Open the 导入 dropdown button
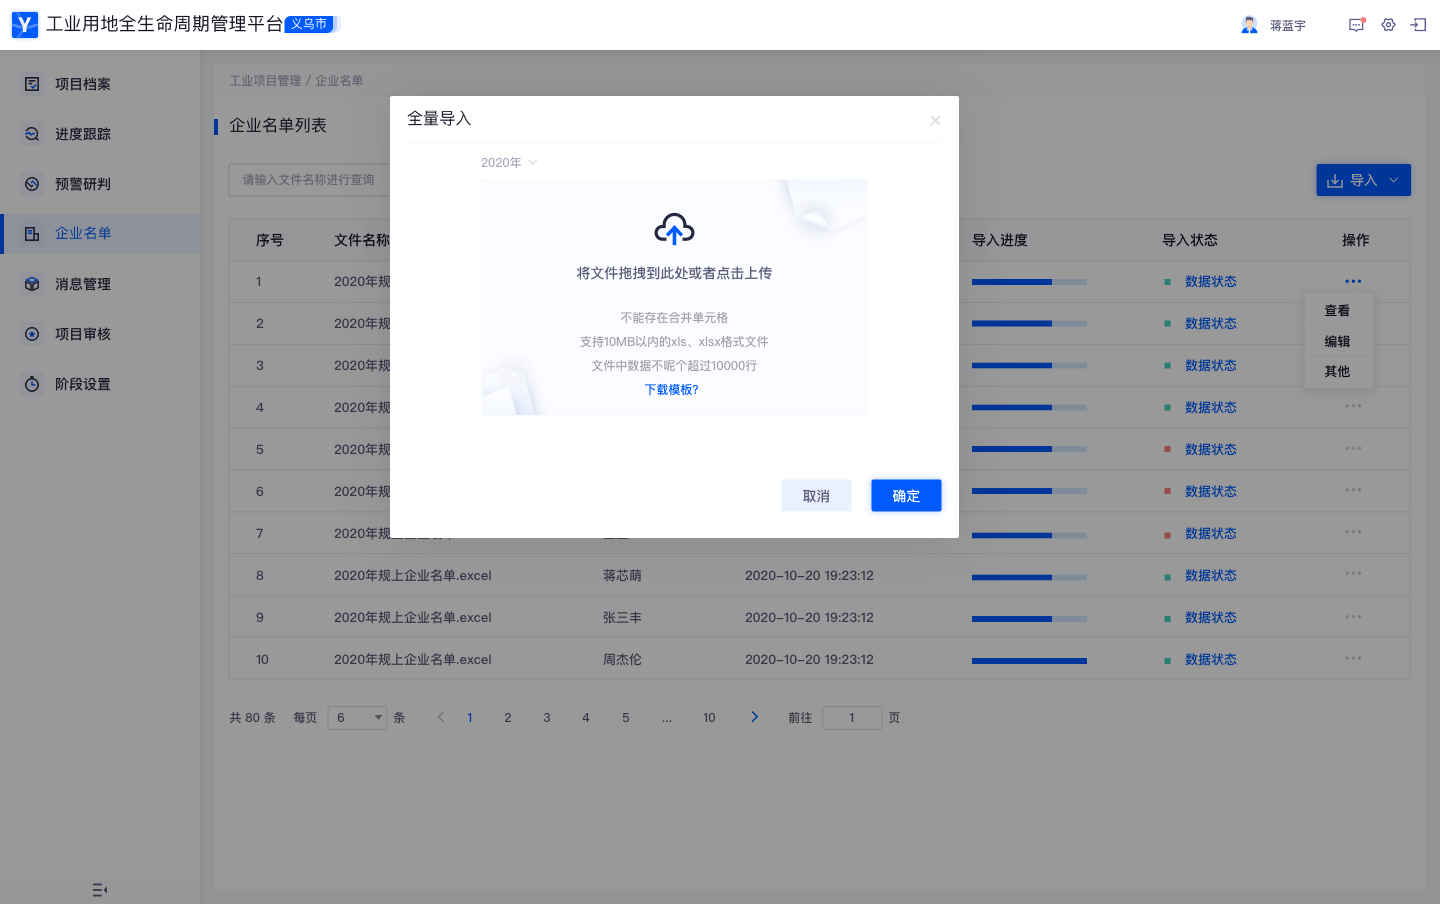 pyautogui.click(x=1362, y=180)
